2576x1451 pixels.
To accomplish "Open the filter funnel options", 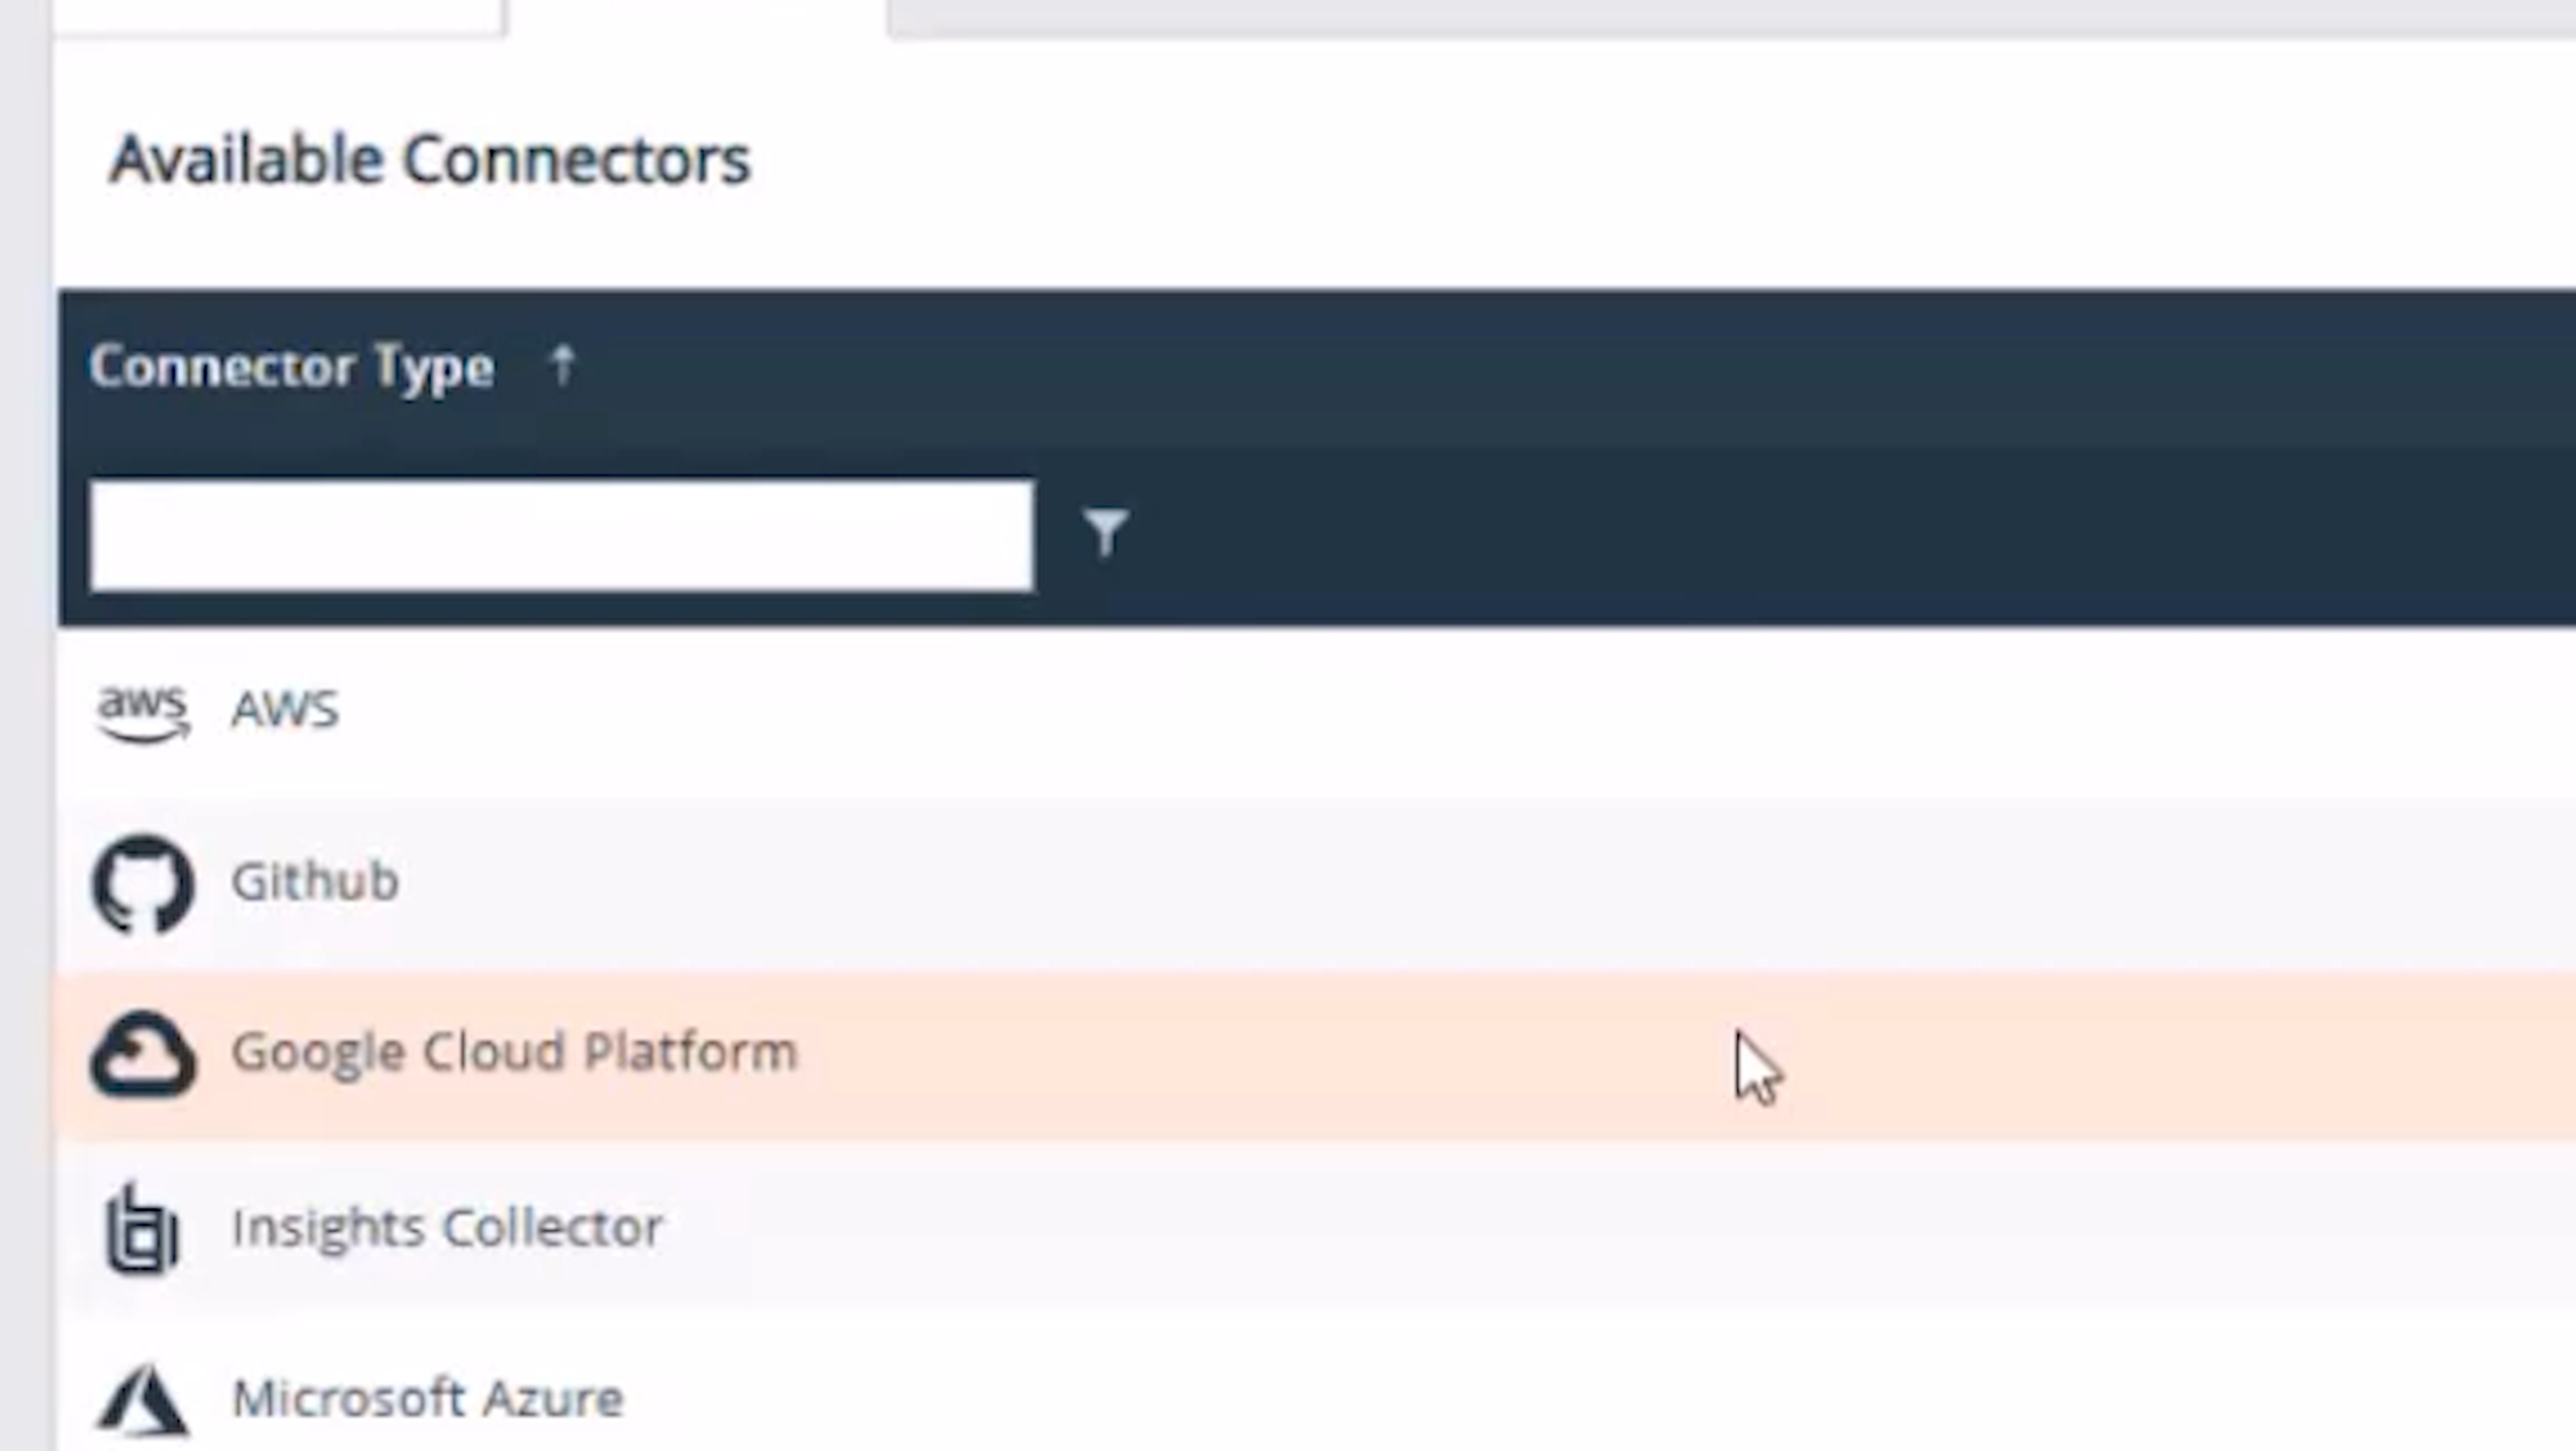I will click(x=1105, y=531).
